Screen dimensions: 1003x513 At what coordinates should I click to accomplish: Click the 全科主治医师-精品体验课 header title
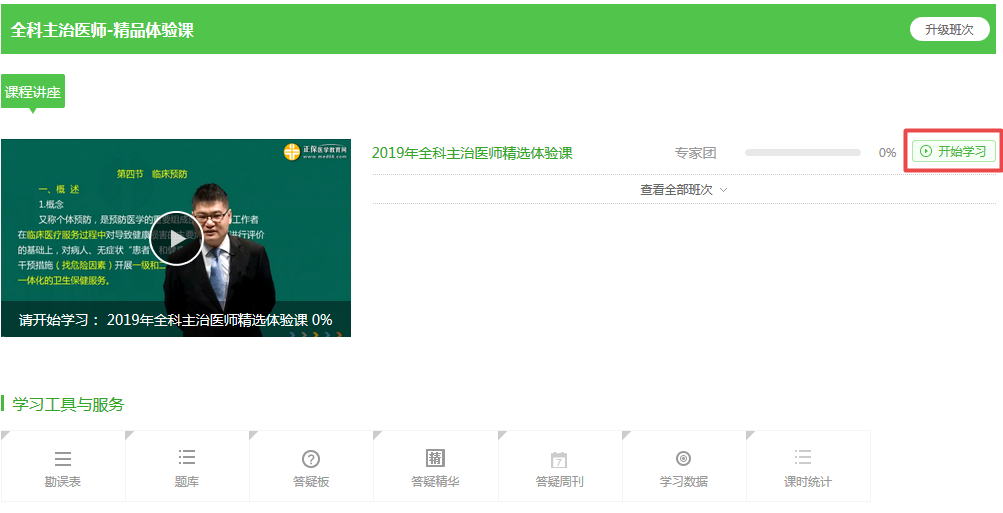(102, 30)
